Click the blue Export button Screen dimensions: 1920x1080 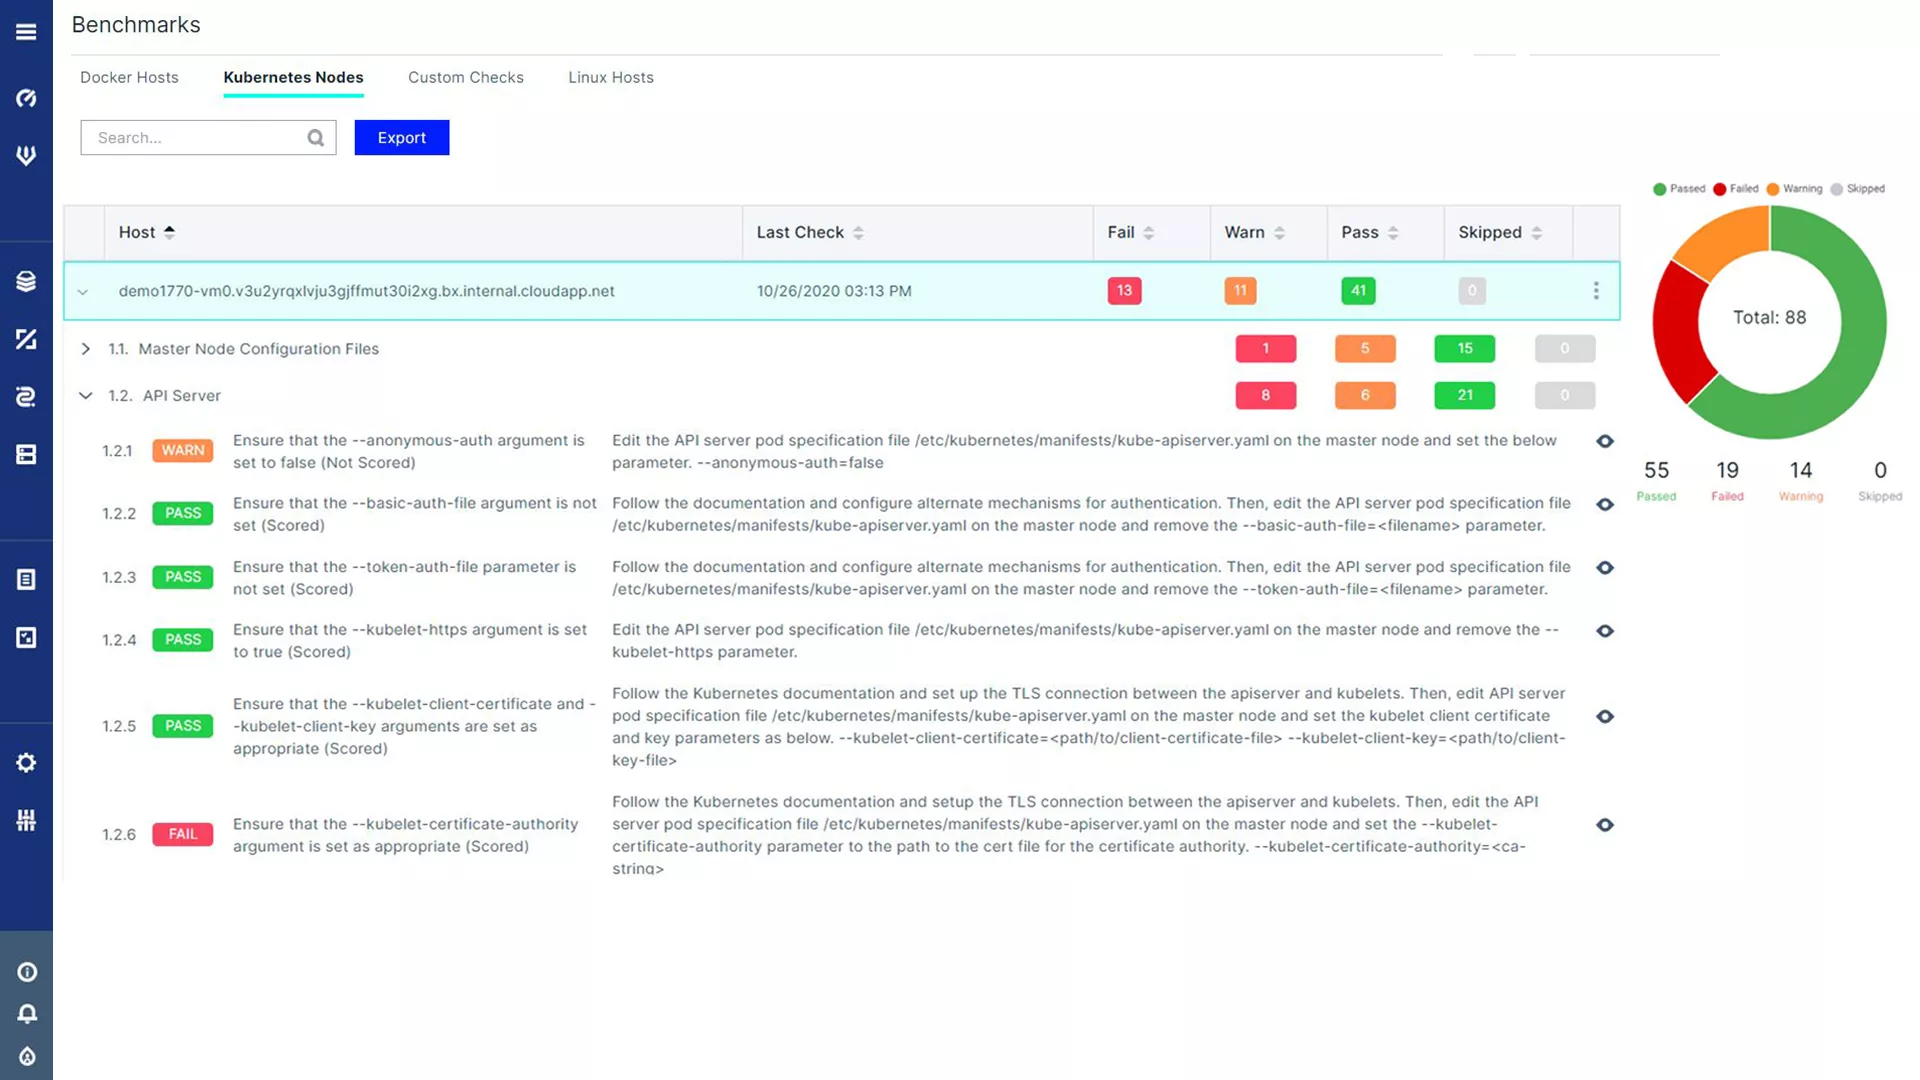tap(402, 138)
